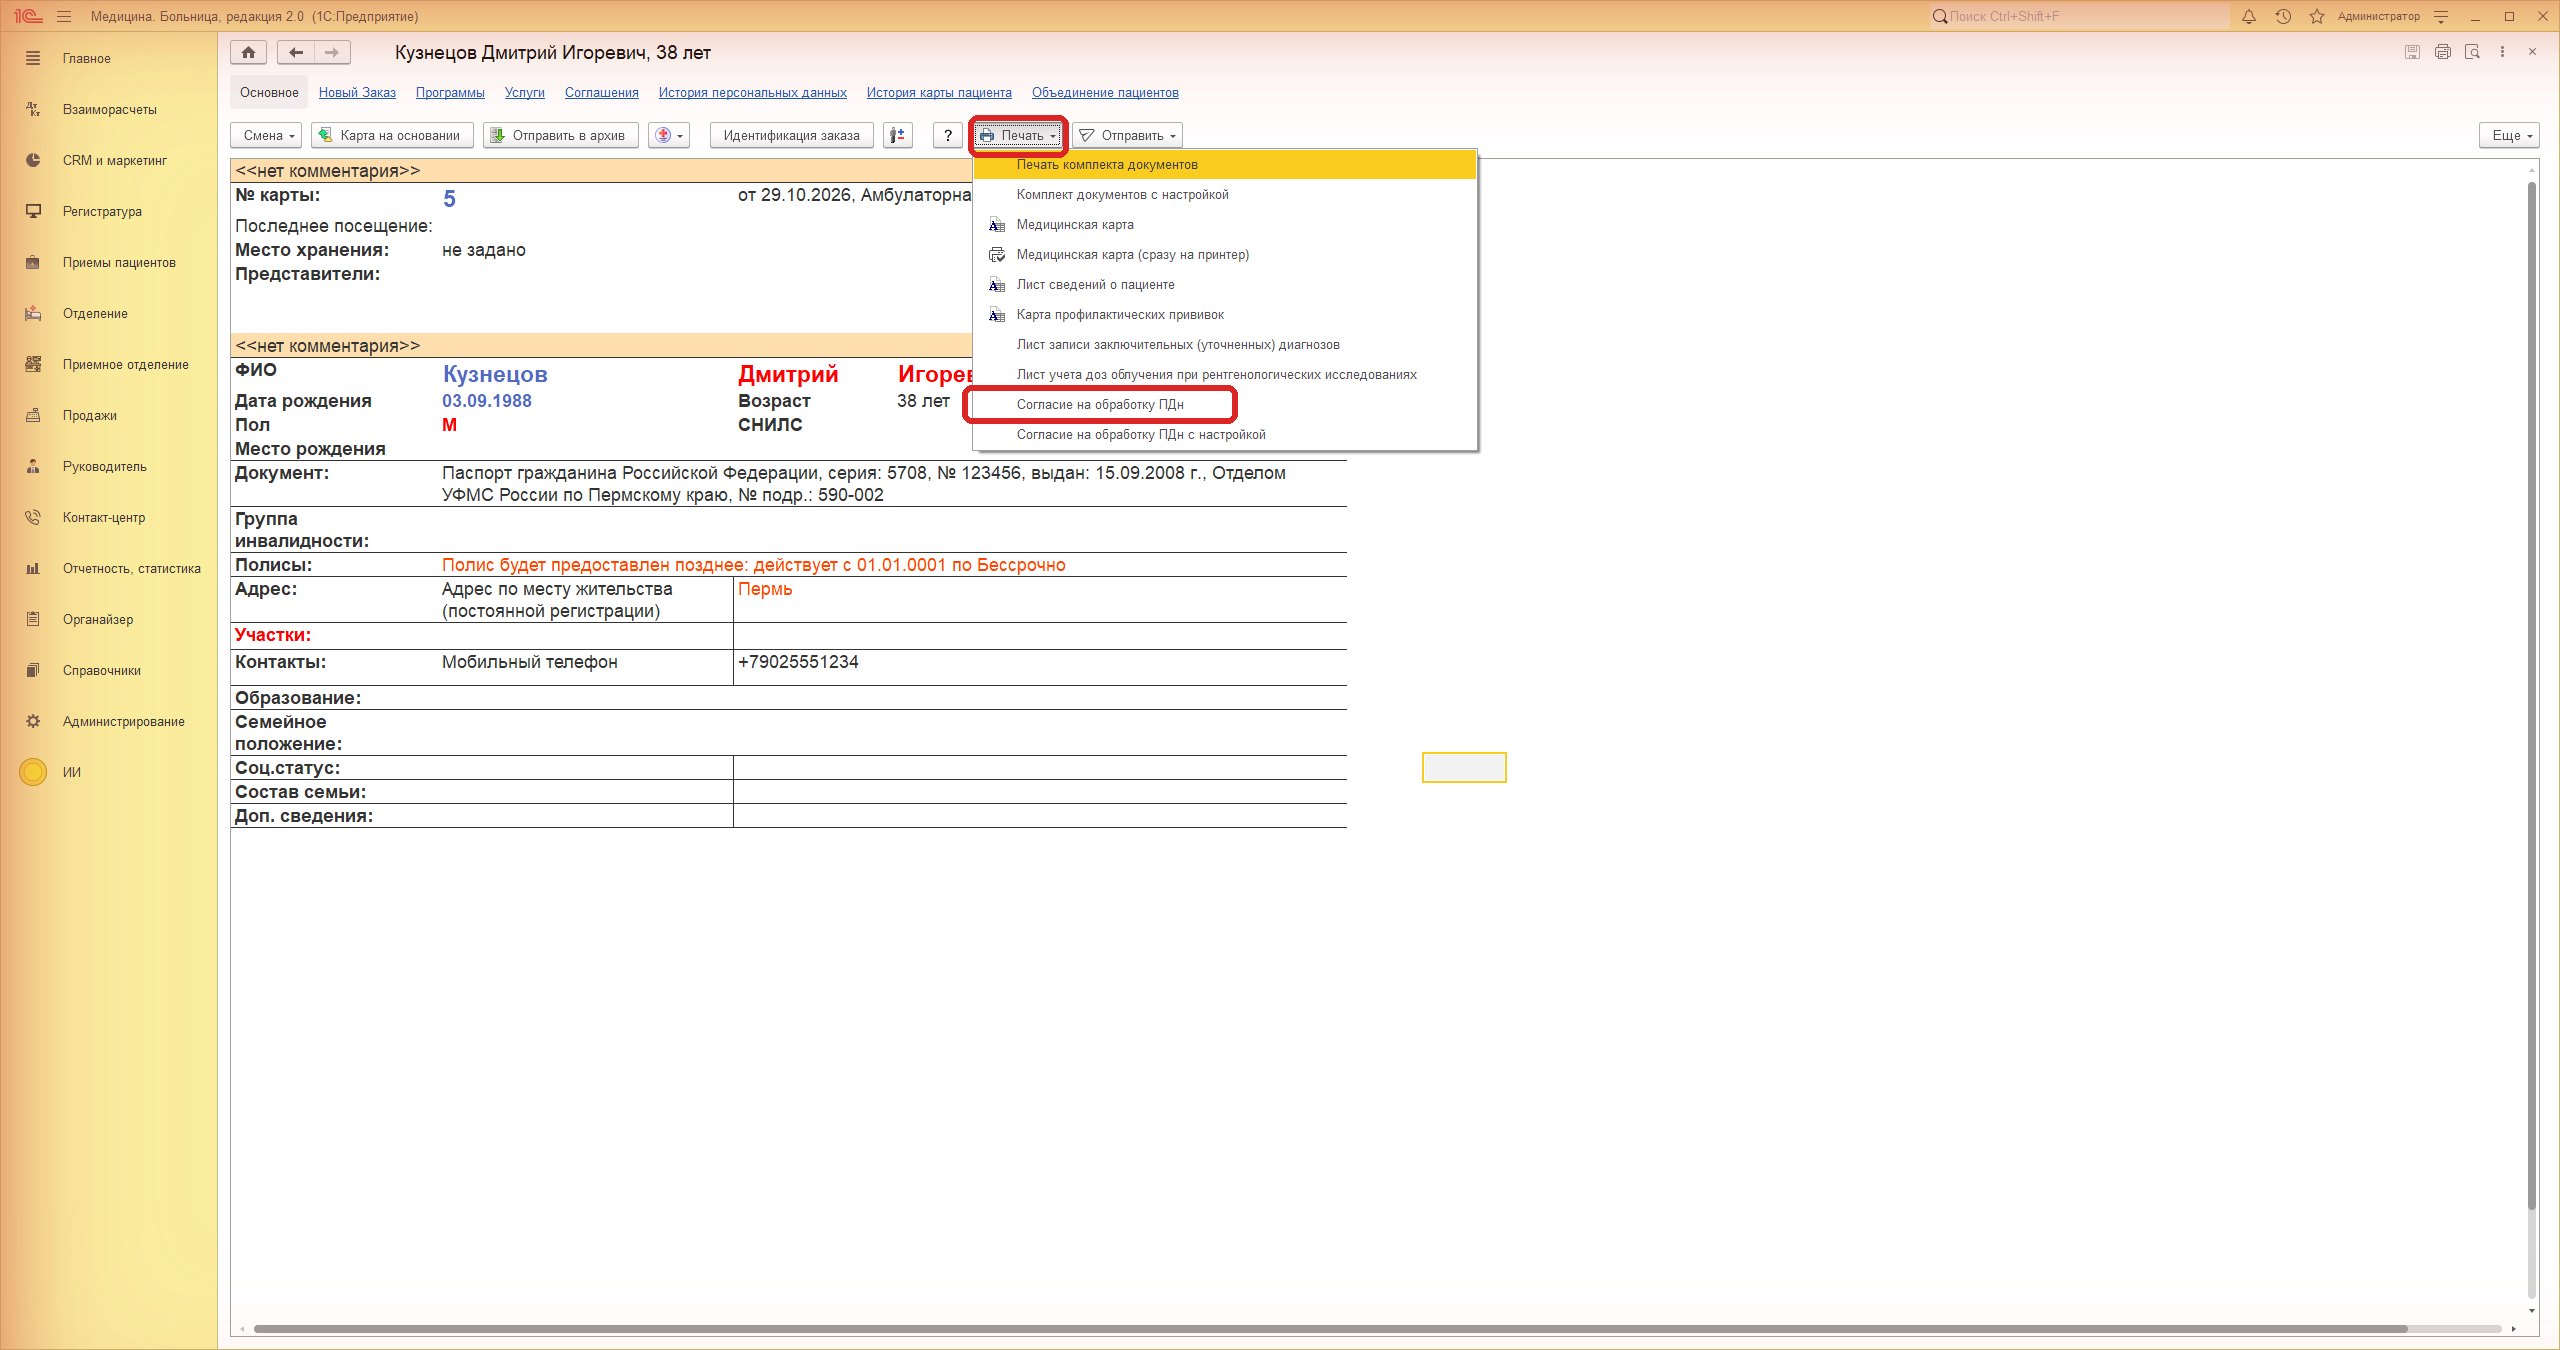The image size is (2560, 1350).
Task: Open the notifications bell icon
Action: [x=2249, y=17]
